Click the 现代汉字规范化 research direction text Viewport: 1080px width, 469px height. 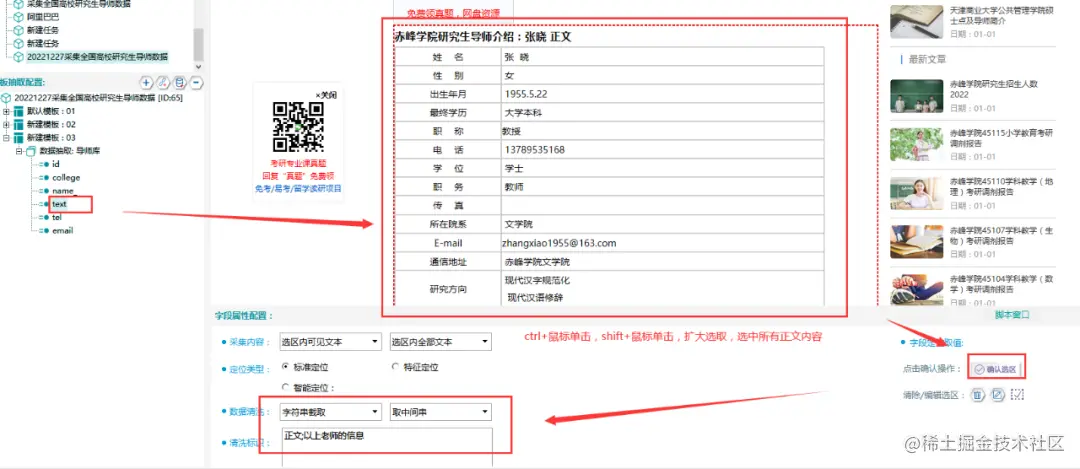[537, 280]
